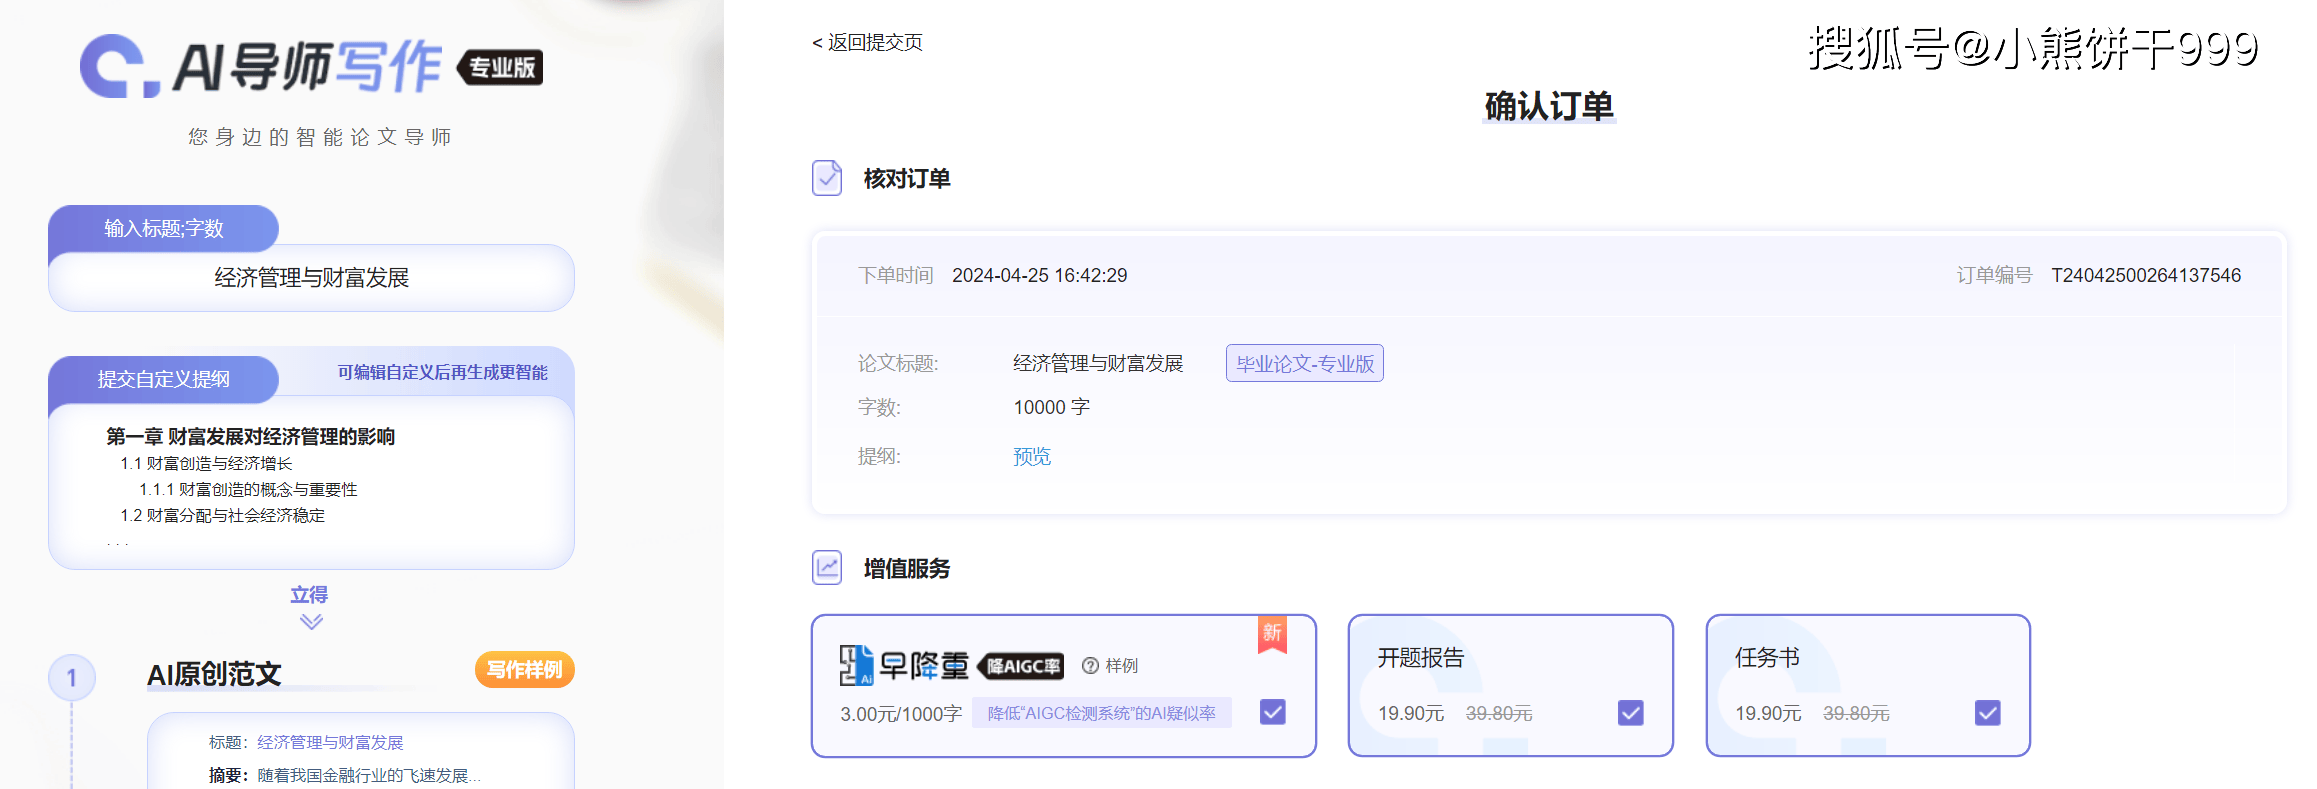This screenshot has height=789, width=2317.
Task: Click the 降AIGC率 badge
Action: tap(1020, 666)
